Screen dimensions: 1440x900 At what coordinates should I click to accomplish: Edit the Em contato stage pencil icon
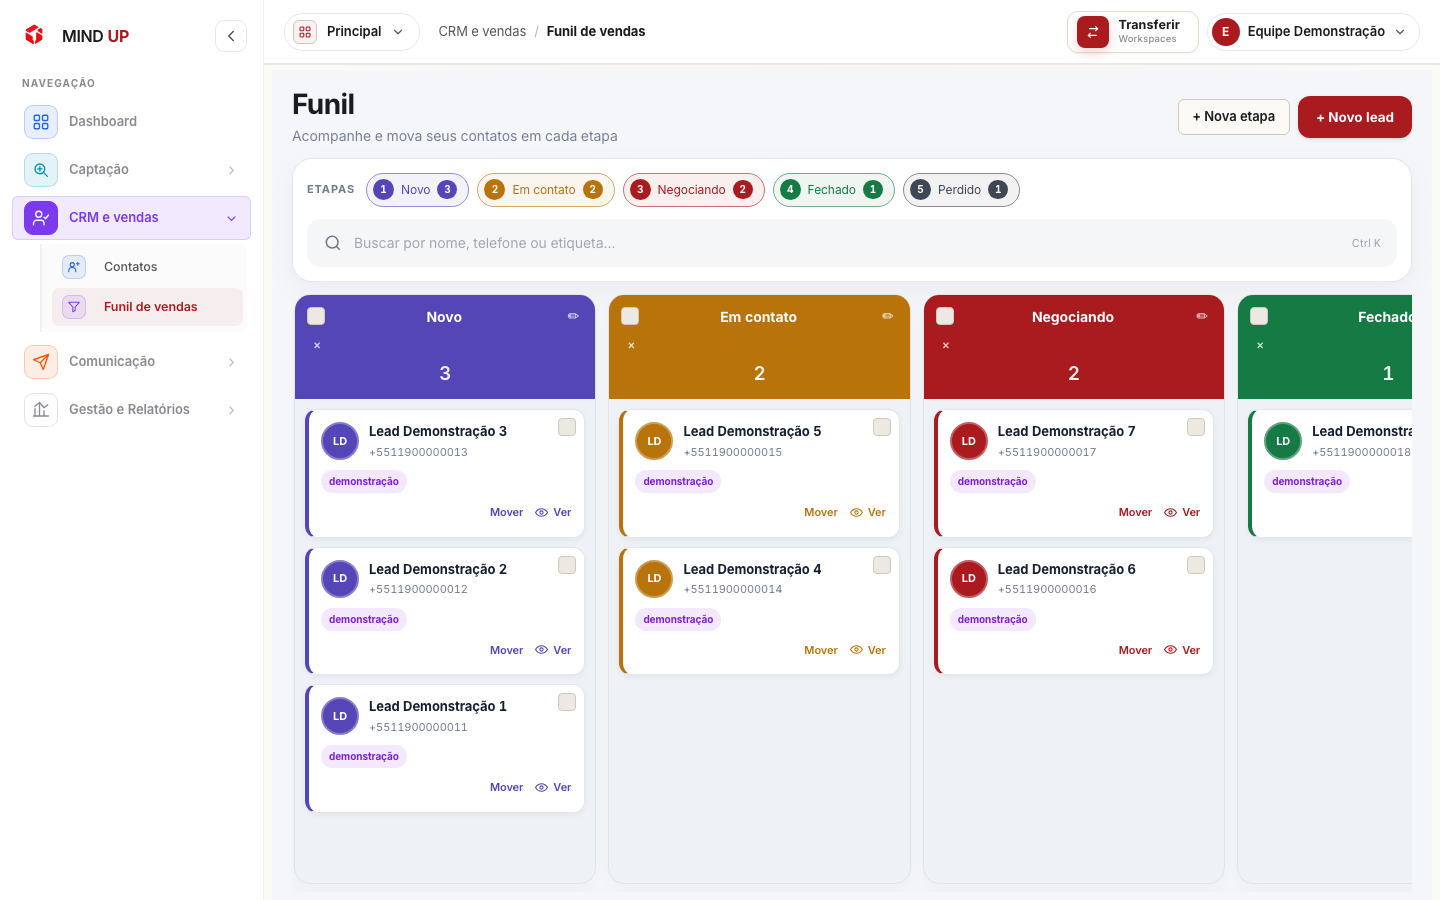[x=887, y=316]
